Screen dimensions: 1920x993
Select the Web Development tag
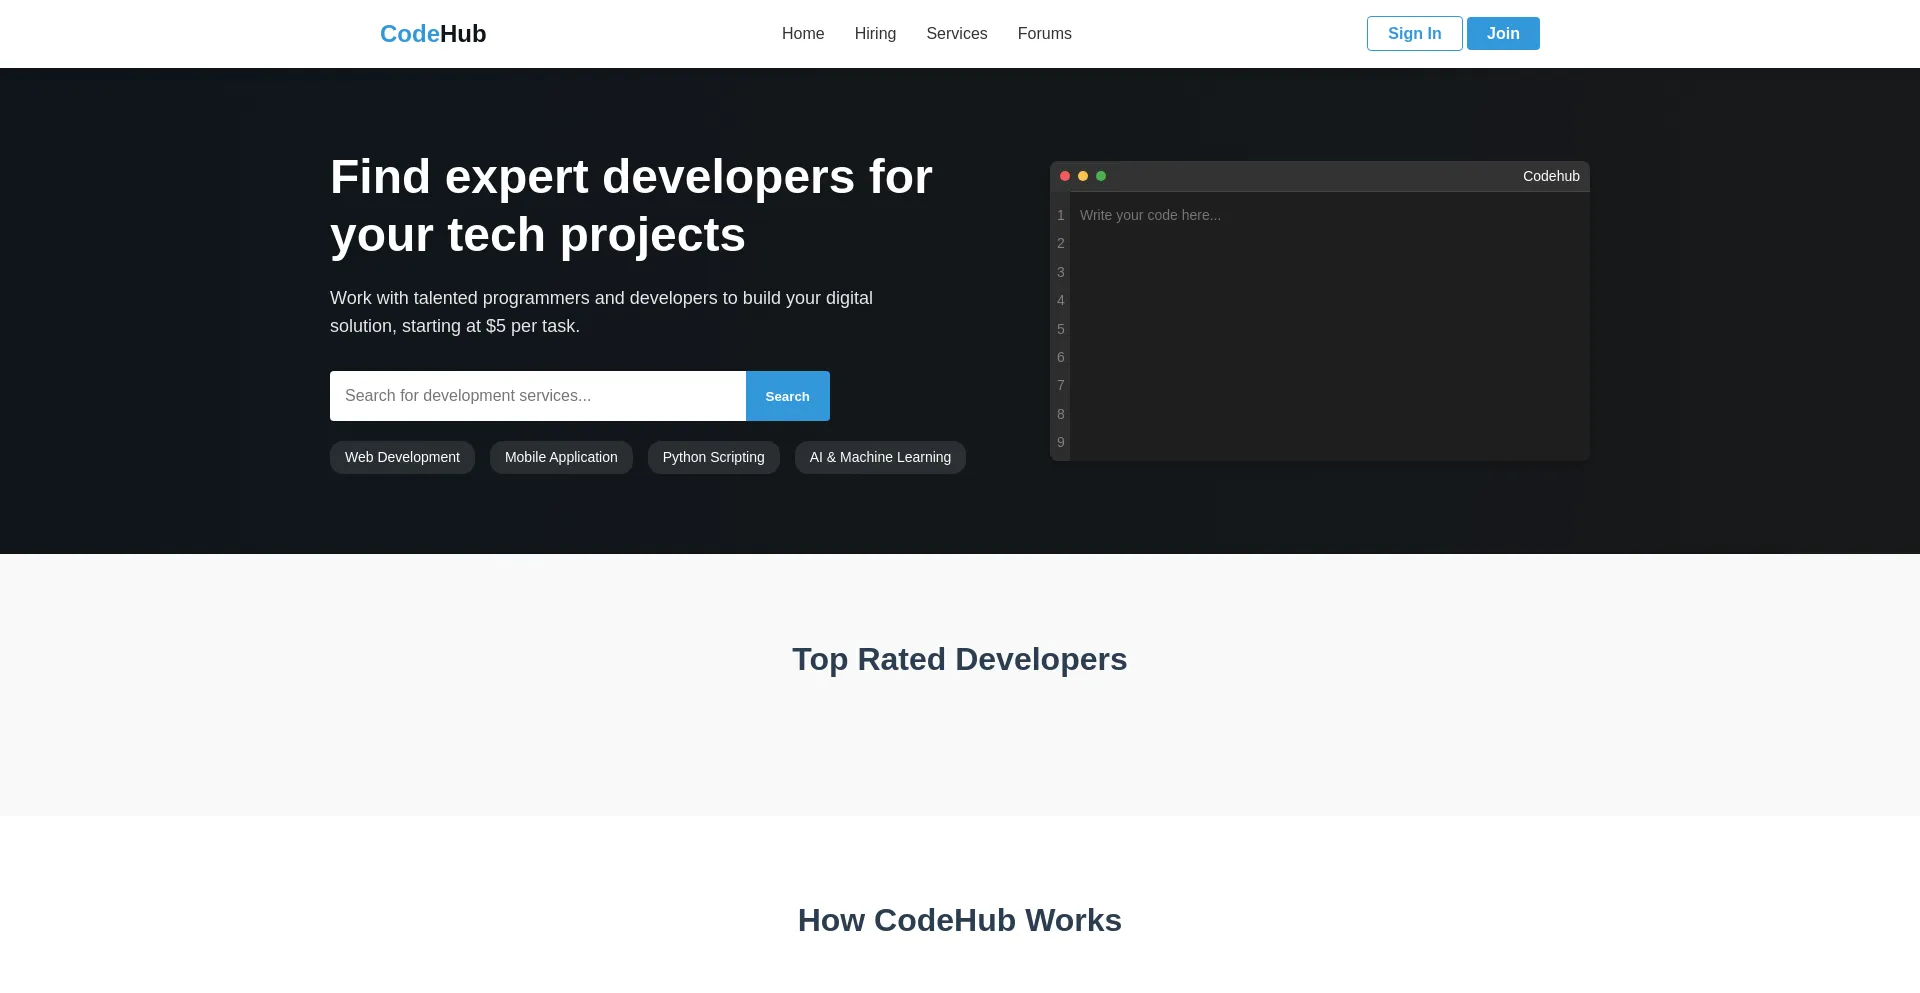click(x=402, y=457)
